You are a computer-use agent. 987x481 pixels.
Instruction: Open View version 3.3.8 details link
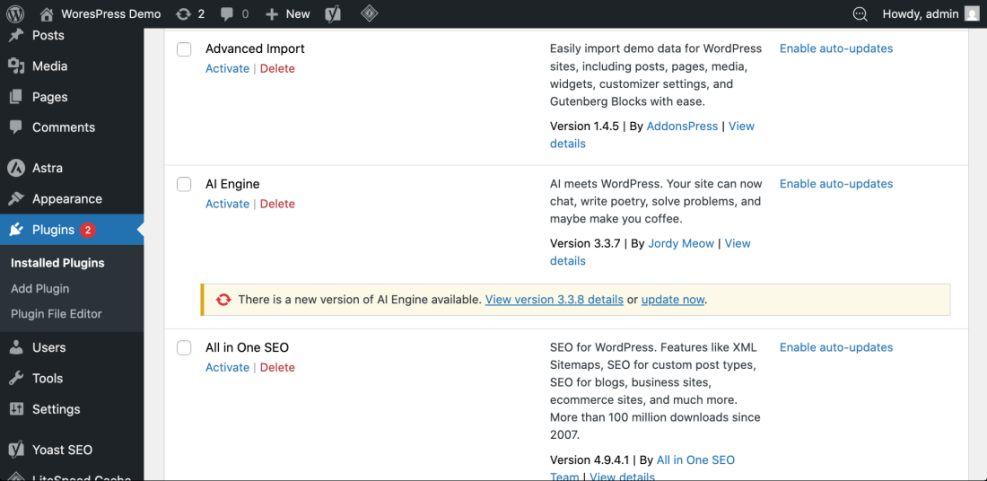[x=554, y=300]
